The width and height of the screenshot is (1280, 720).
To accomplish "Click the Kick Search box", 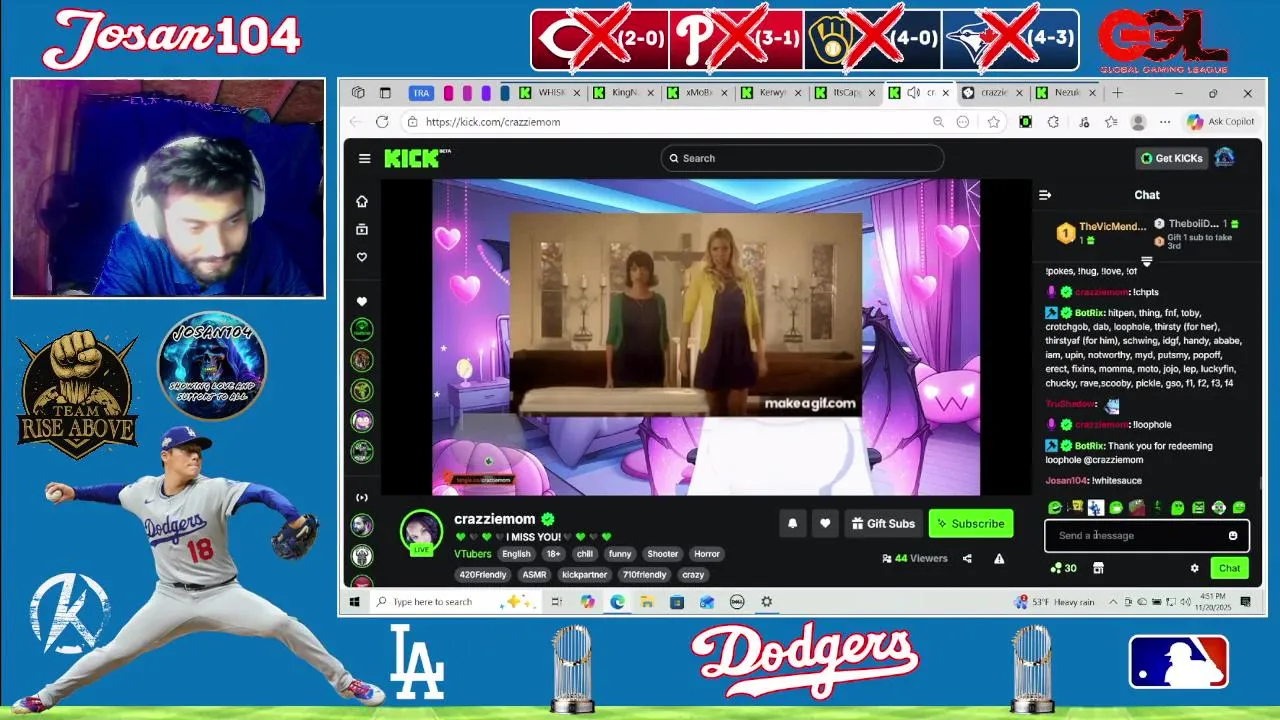I will [x=802, y=158].
